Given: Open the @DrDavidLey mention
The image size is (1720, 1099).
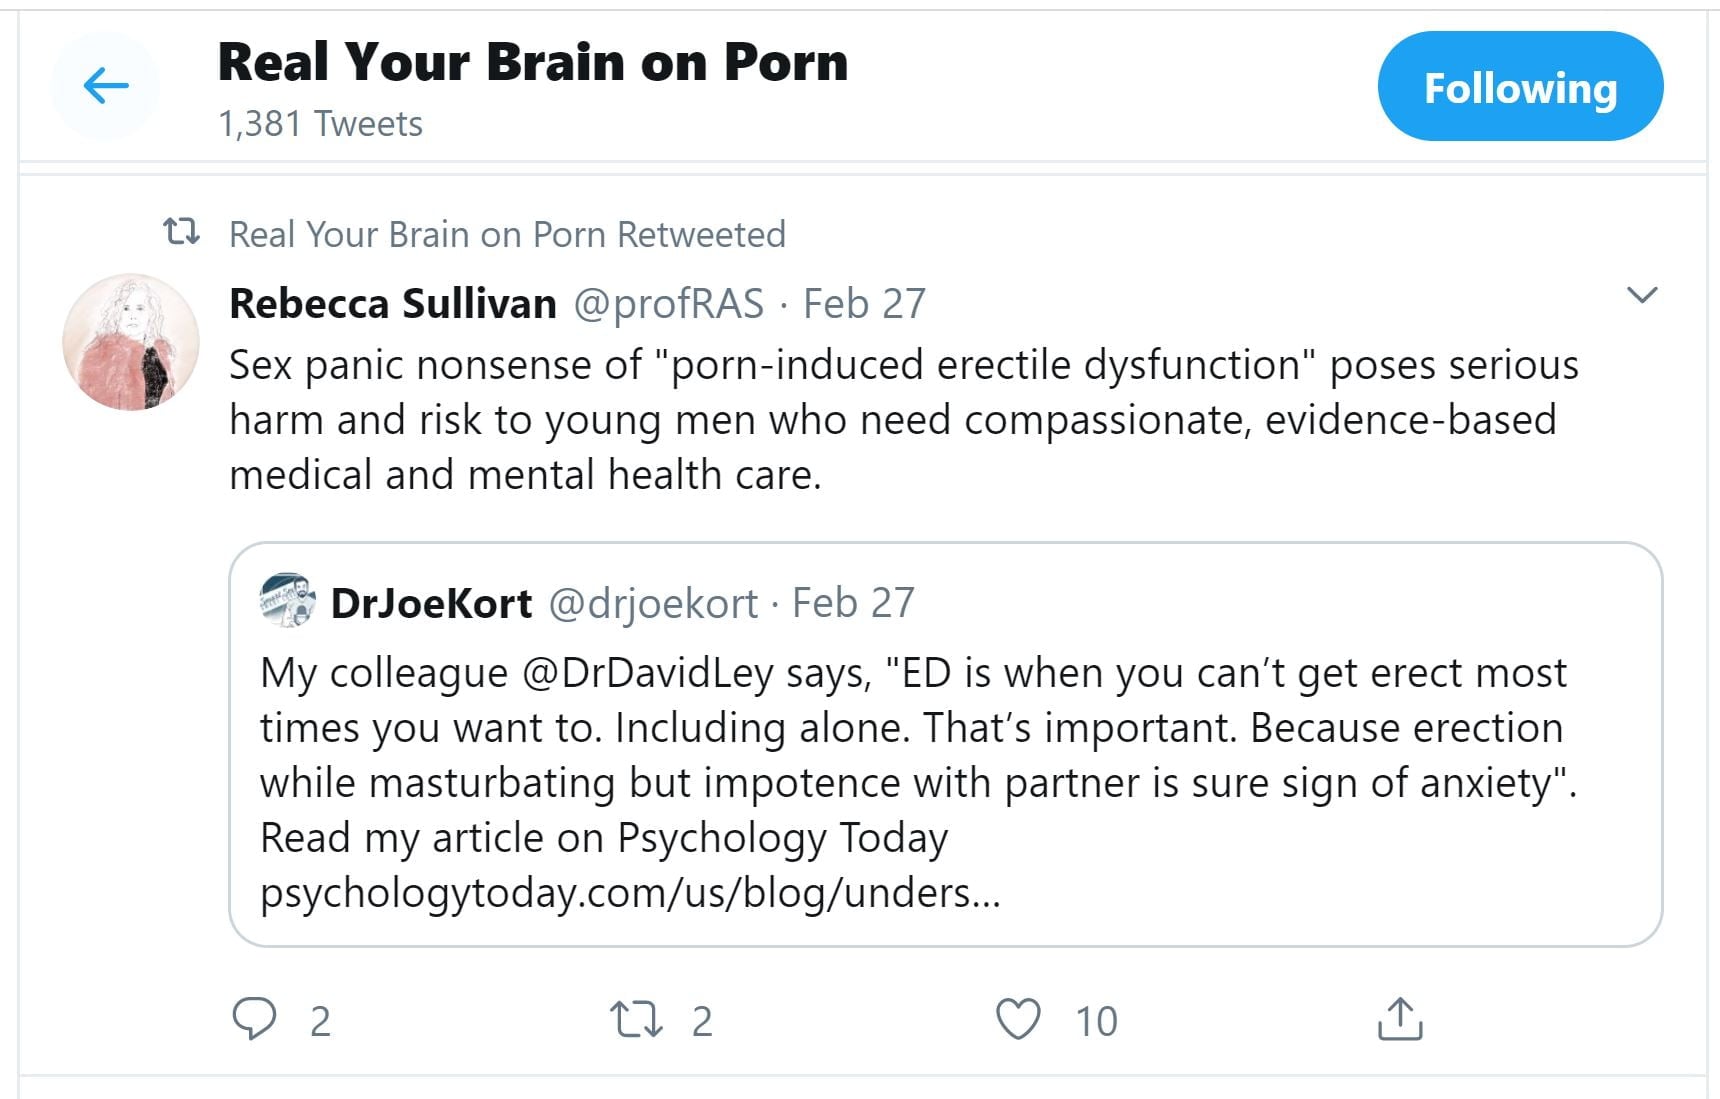Looking at the screenshot, I should coord(648,673).
